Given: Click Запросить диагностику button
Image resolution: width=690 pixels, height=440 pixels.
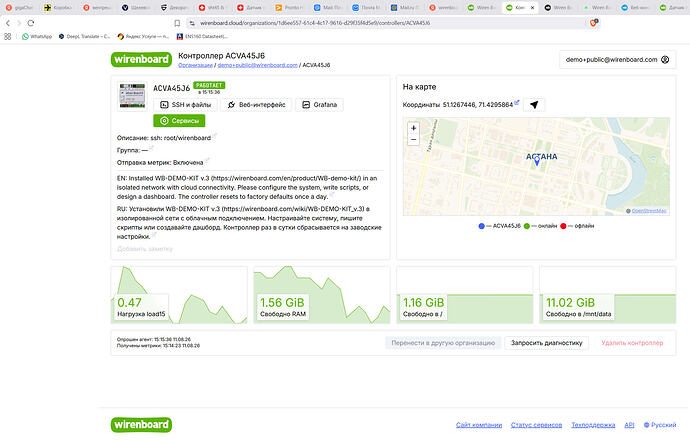Looking at the screenshot, I should (x=547, y=343).
